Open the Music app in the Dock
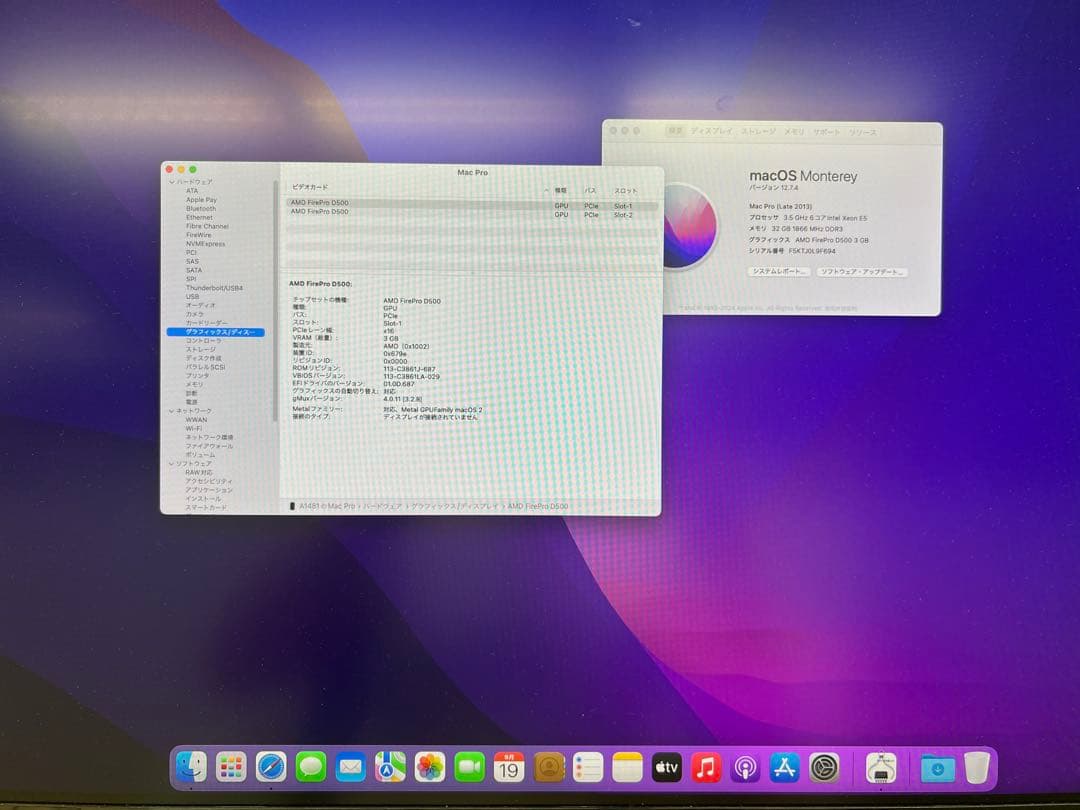Image resolution: width=1080 pixels, height=810 pixels. point(705,768)
